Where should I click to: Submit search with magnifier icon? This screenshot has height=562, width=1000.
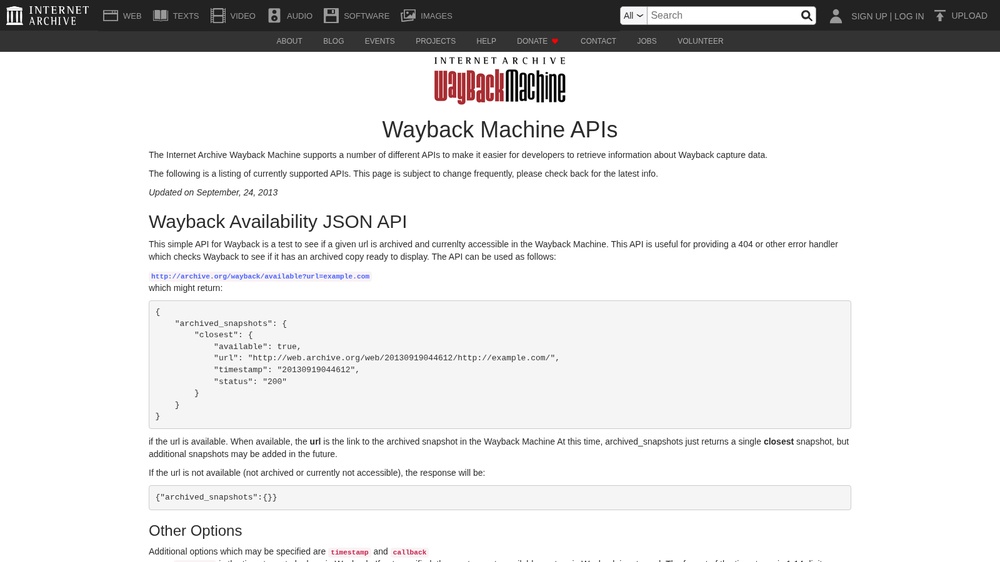[806, 15]
